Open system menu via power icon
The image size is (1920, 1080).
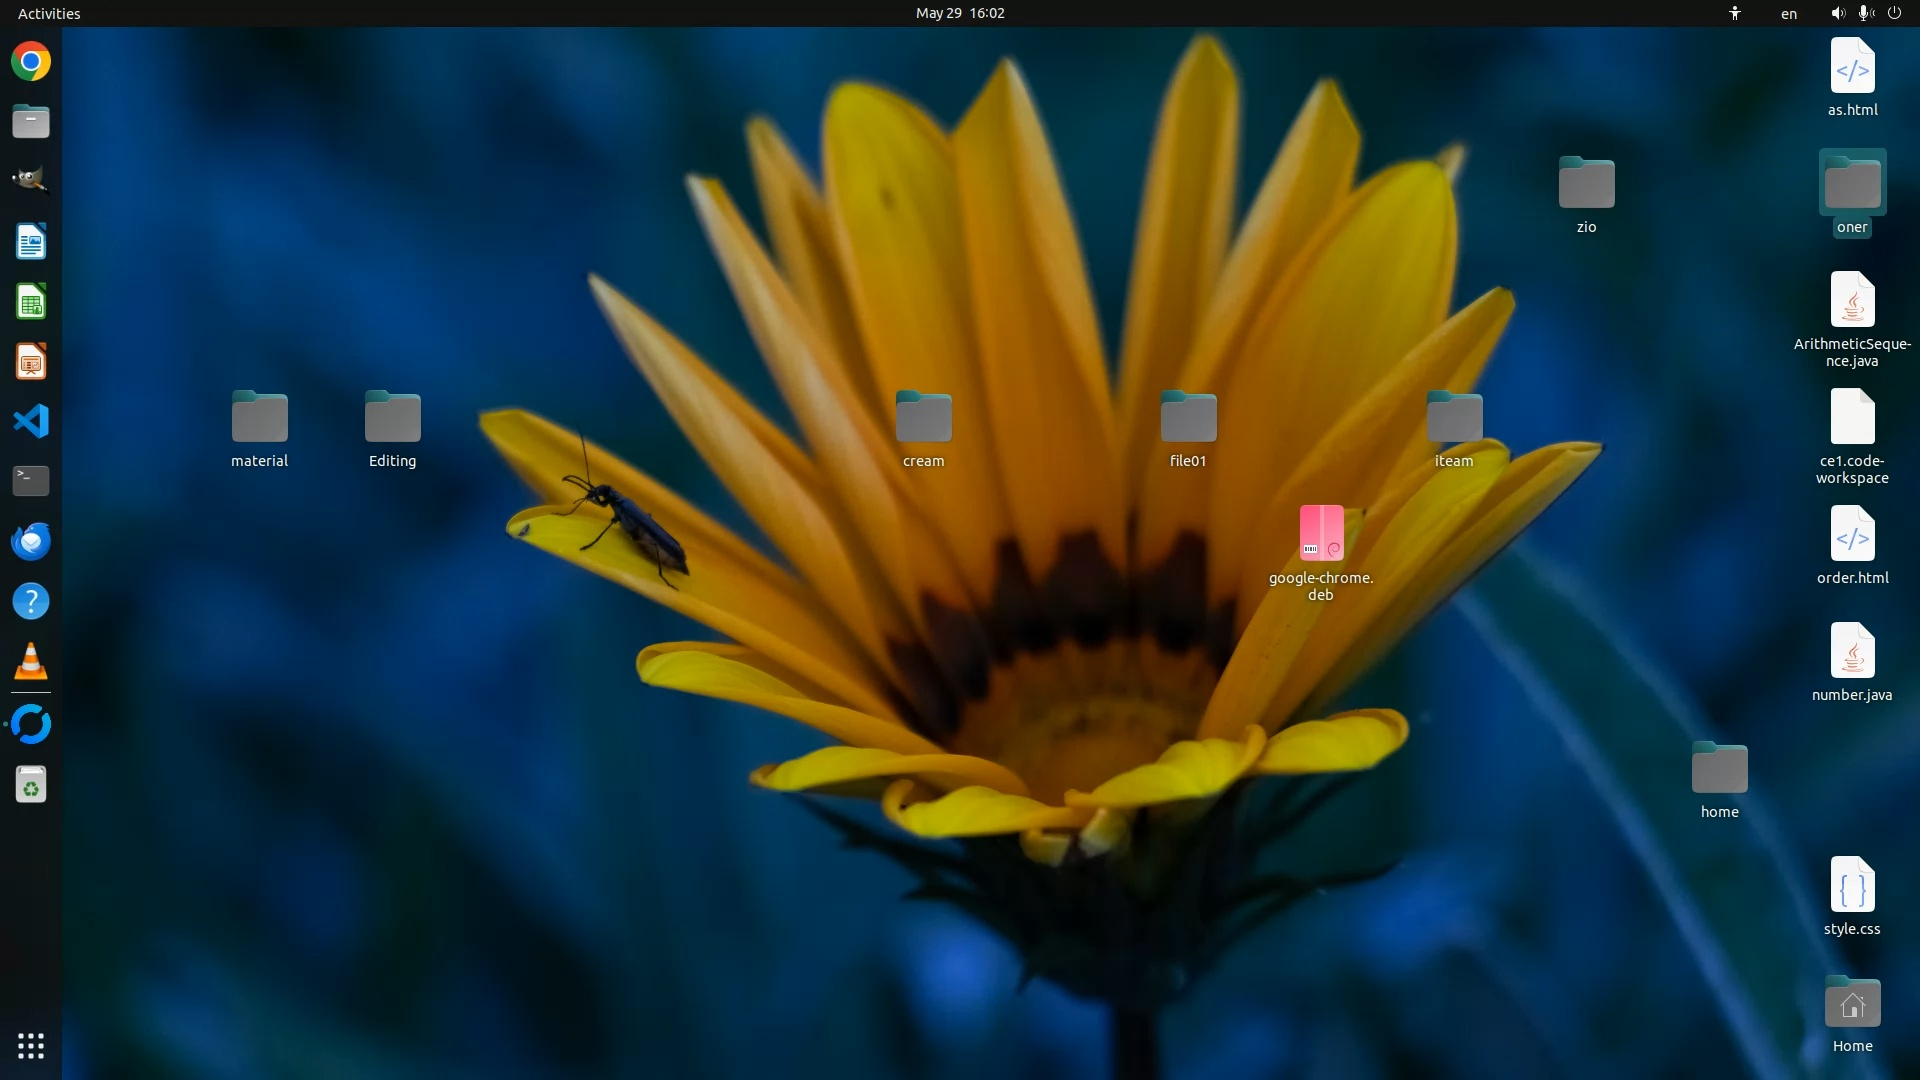point(1894,13)
